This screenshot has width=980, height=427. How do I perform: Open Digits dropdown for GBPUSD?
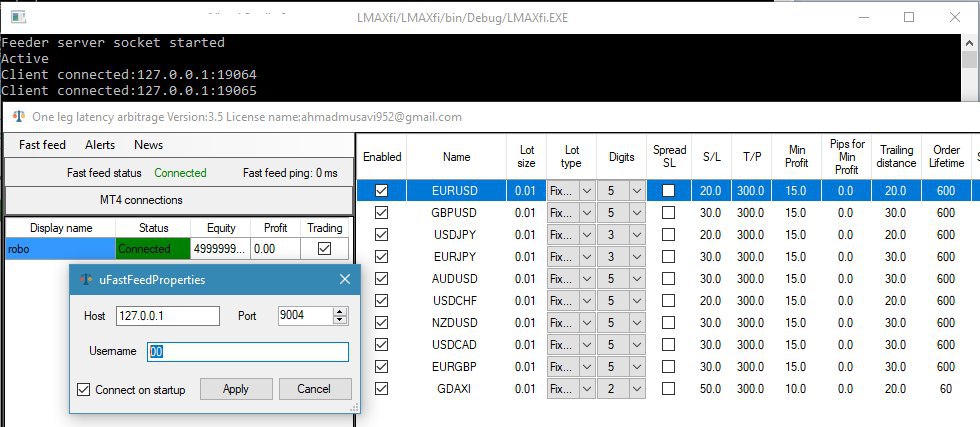pyautogui.click(x=637, y=213)
